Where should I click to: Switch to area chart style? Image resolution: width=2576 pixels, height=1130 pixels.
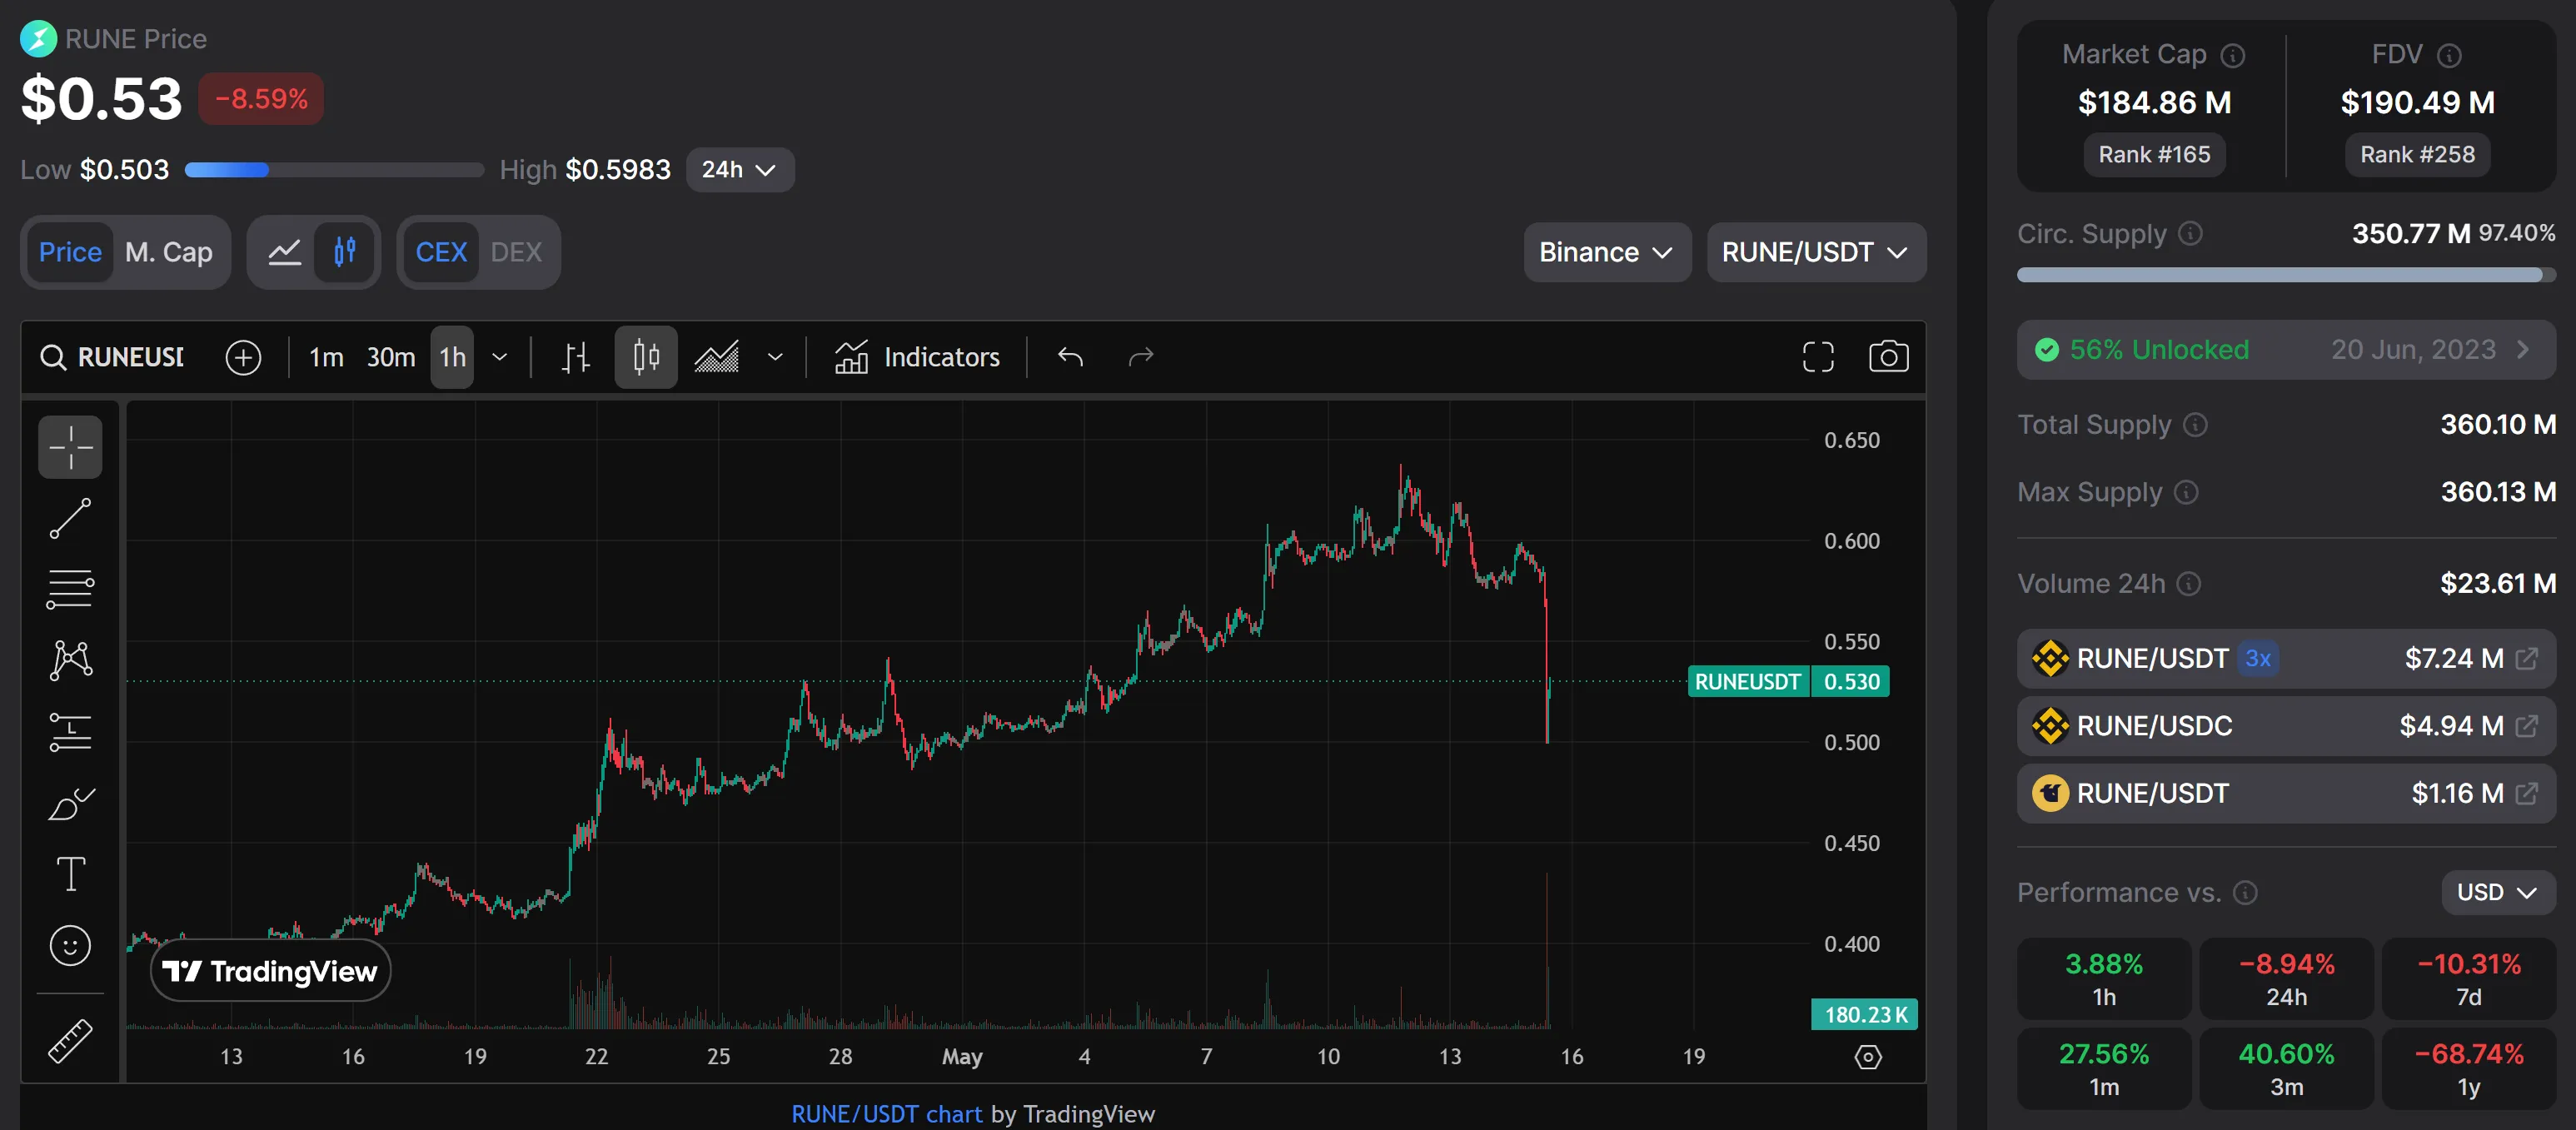pos(717,357)
